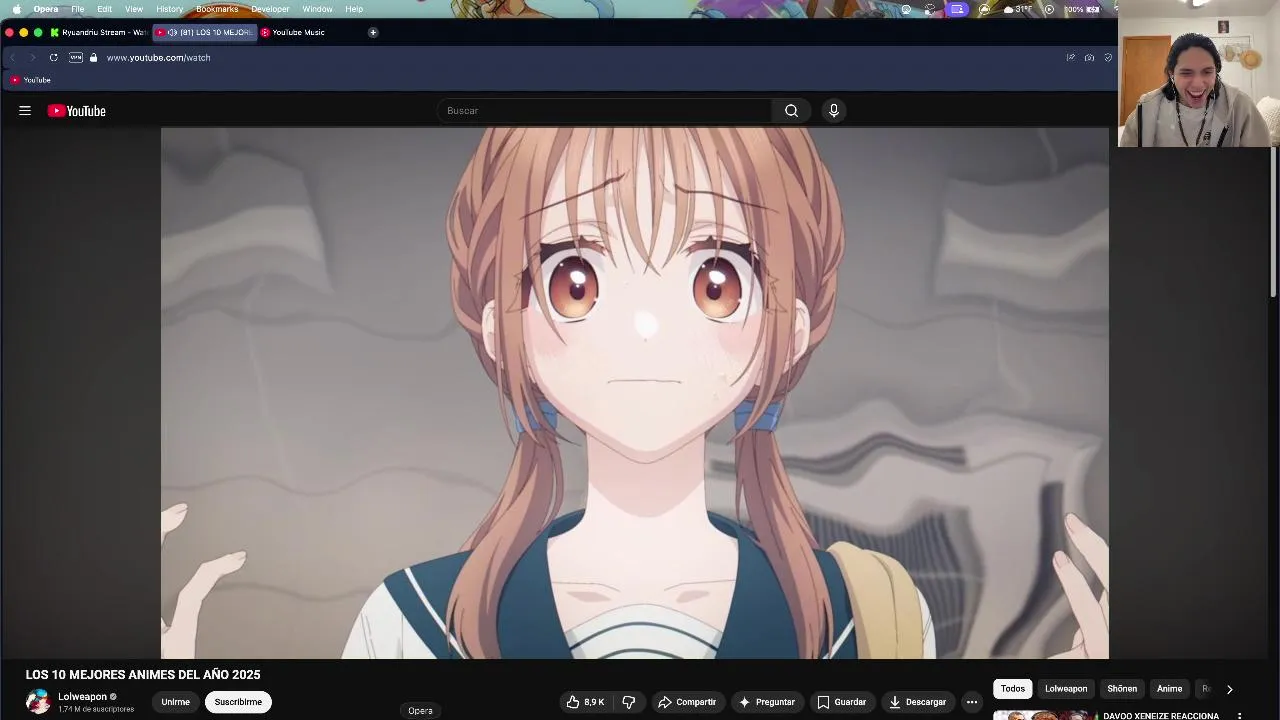Select the Shōnen filter chip
1280x720 pixels.
pos(1122,689)
